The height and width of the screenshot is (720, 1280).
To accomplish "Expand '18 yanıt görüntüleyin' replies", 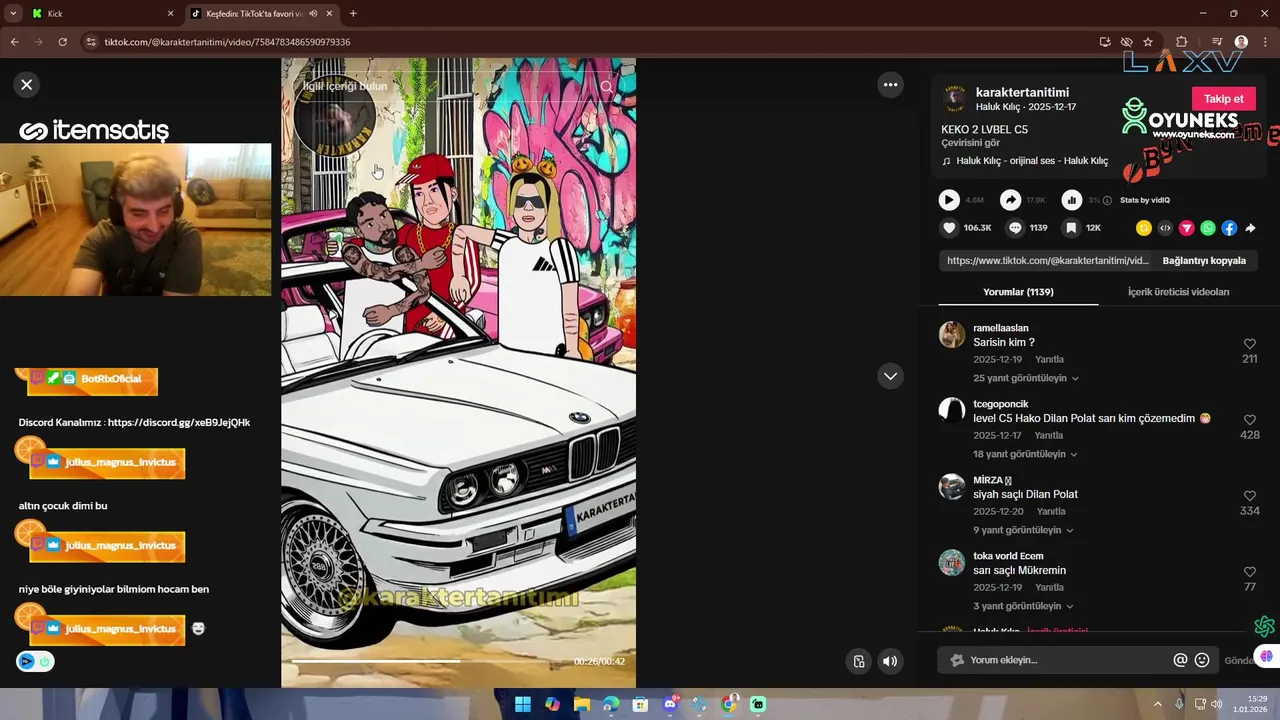I will [x=1025, y=454].
